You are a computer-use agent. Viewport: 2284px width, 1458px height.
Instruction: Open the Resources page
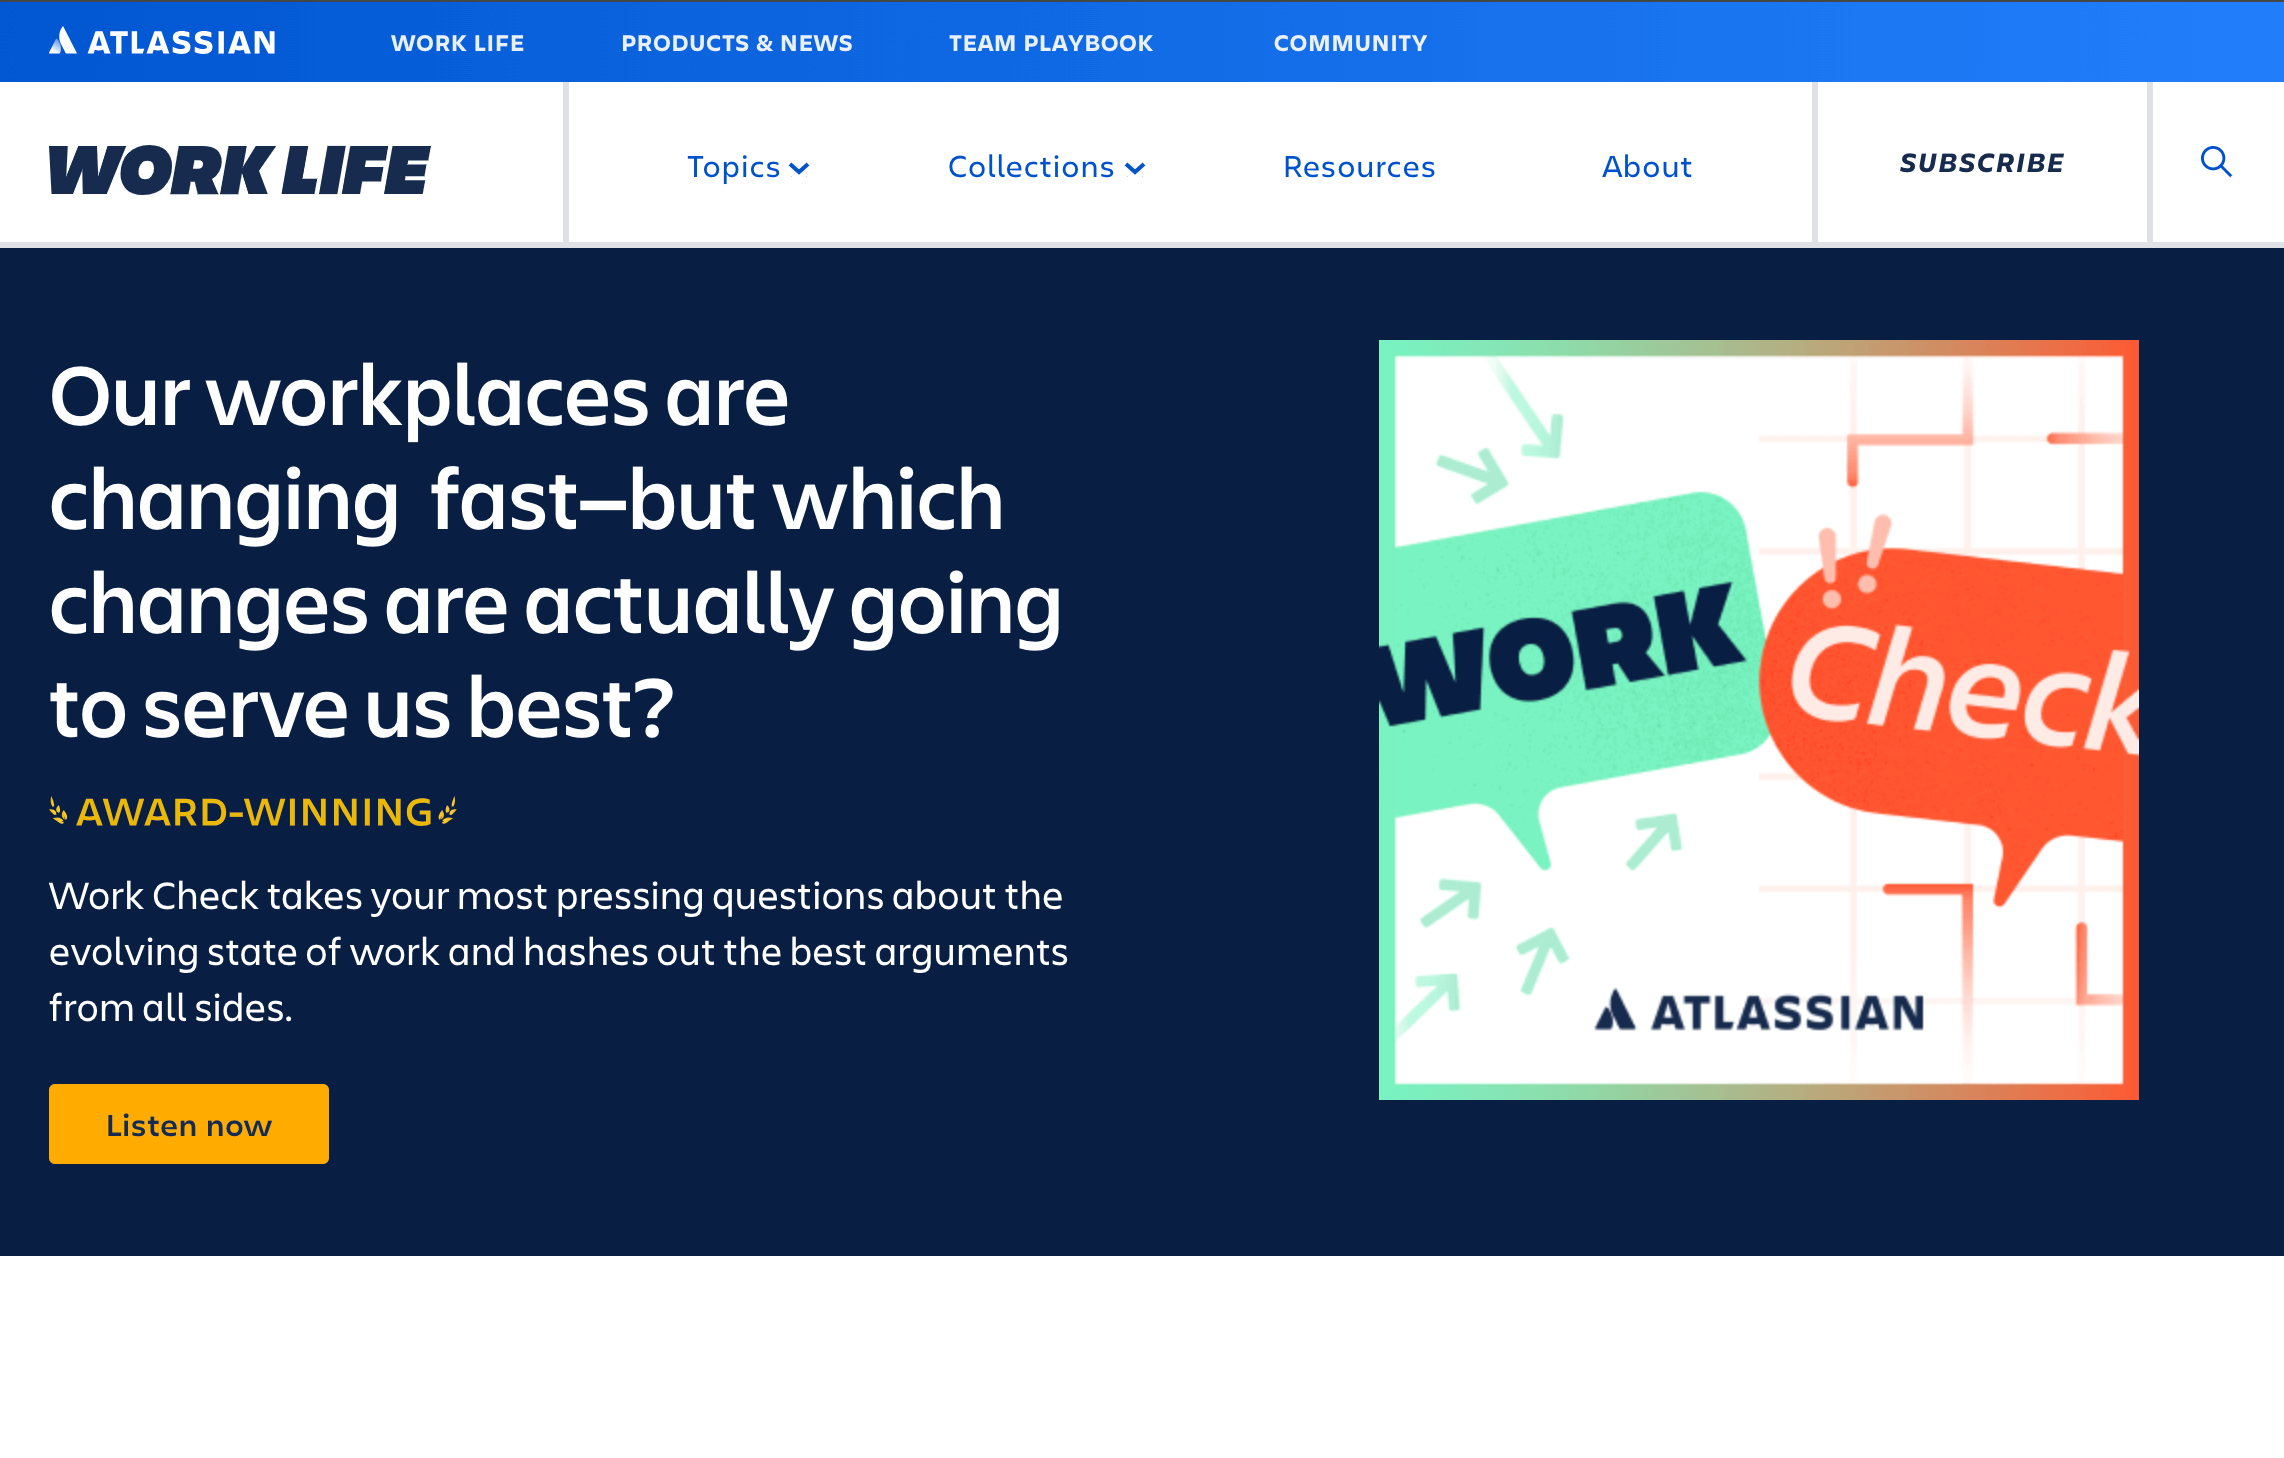pyautogui.click(x=1358, y=167)
